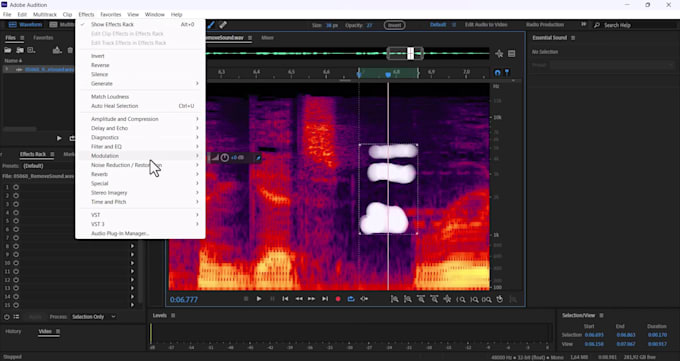The width and height of the screenshot is (680, 361).
Task: Open the Favorites menu in menu bar
Action: pyautogui.click(x=111, y=14)
